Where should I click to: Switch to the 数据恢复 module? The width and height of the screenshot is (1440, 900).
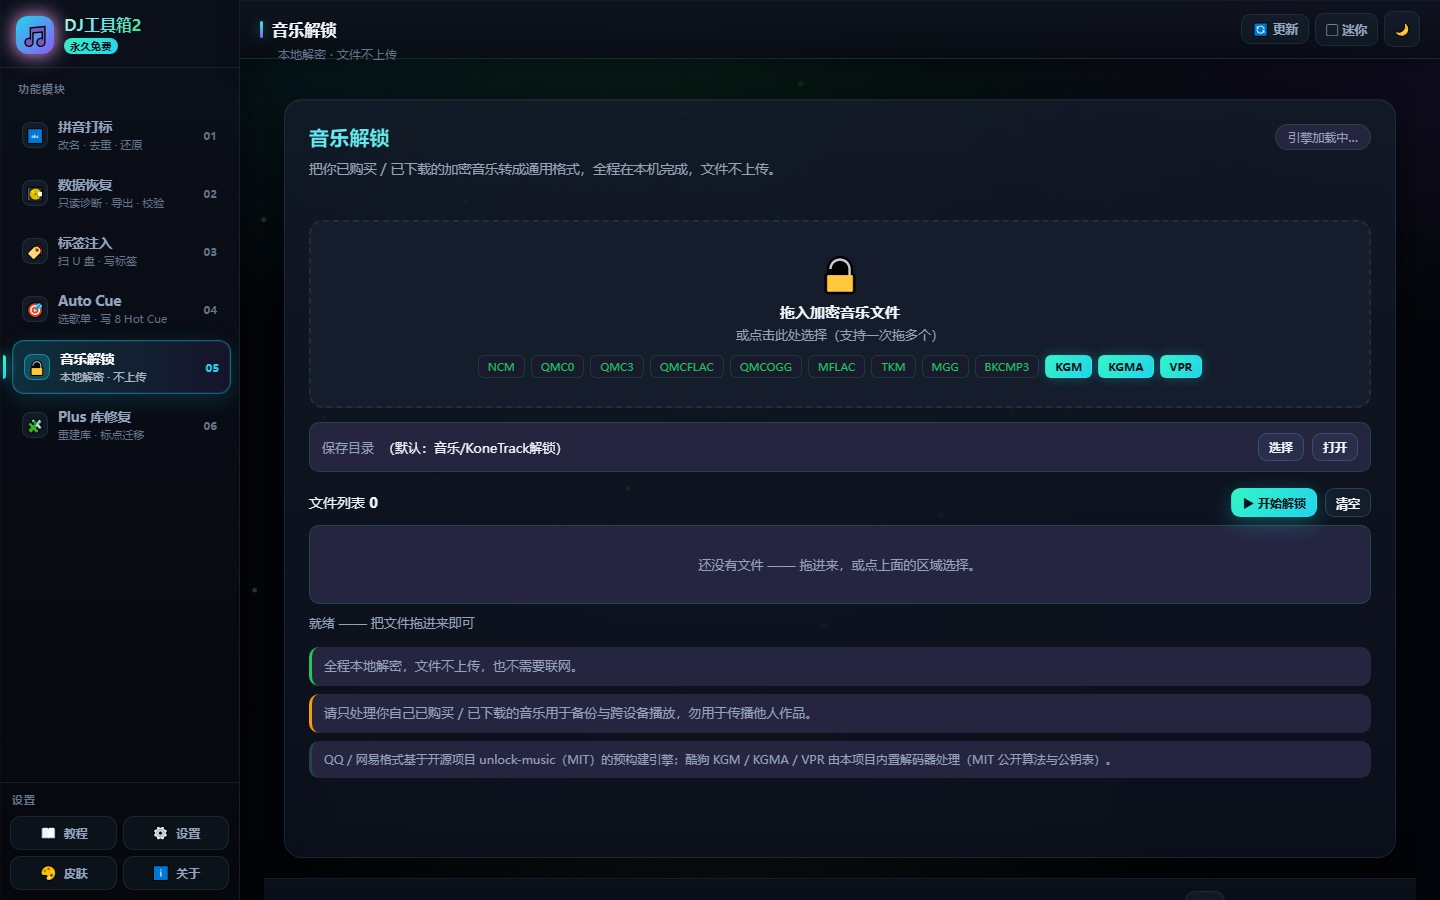(121, 194)
